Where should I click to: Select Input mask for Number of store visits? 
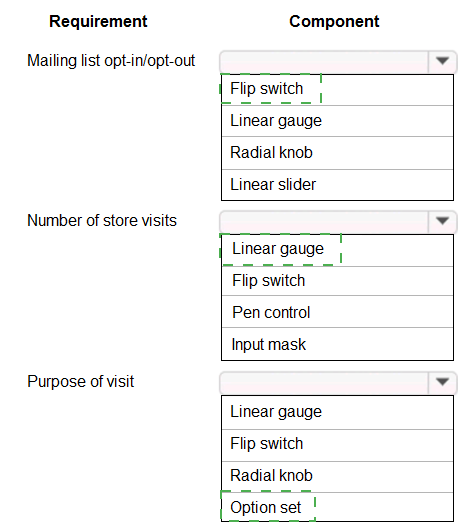[x=337, y=344]
